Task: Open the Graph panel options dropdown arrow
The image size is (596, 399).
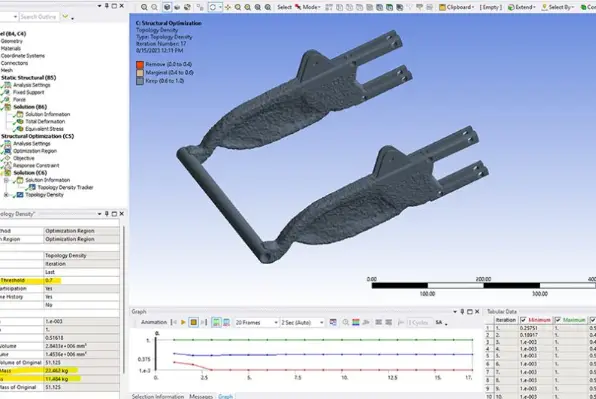Action: point(455,312)
